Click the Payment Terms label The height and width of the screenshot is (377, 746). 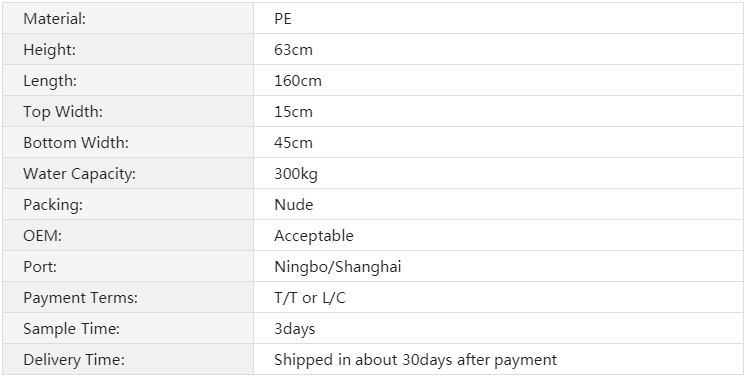tap(80, 298)
